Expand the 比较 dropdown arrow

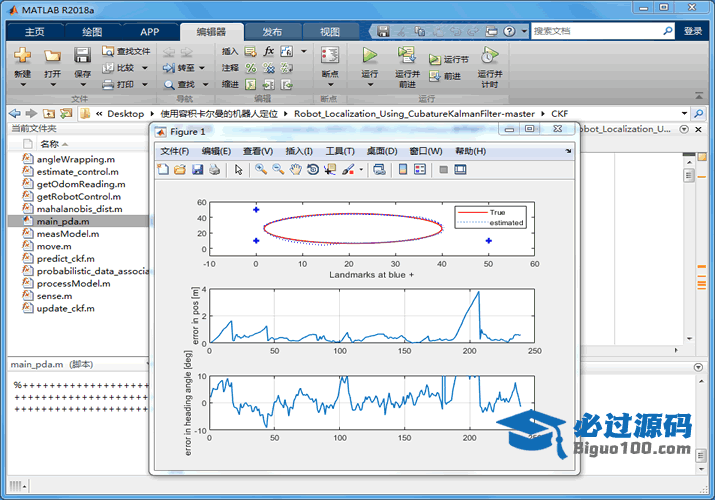(145, 68)
